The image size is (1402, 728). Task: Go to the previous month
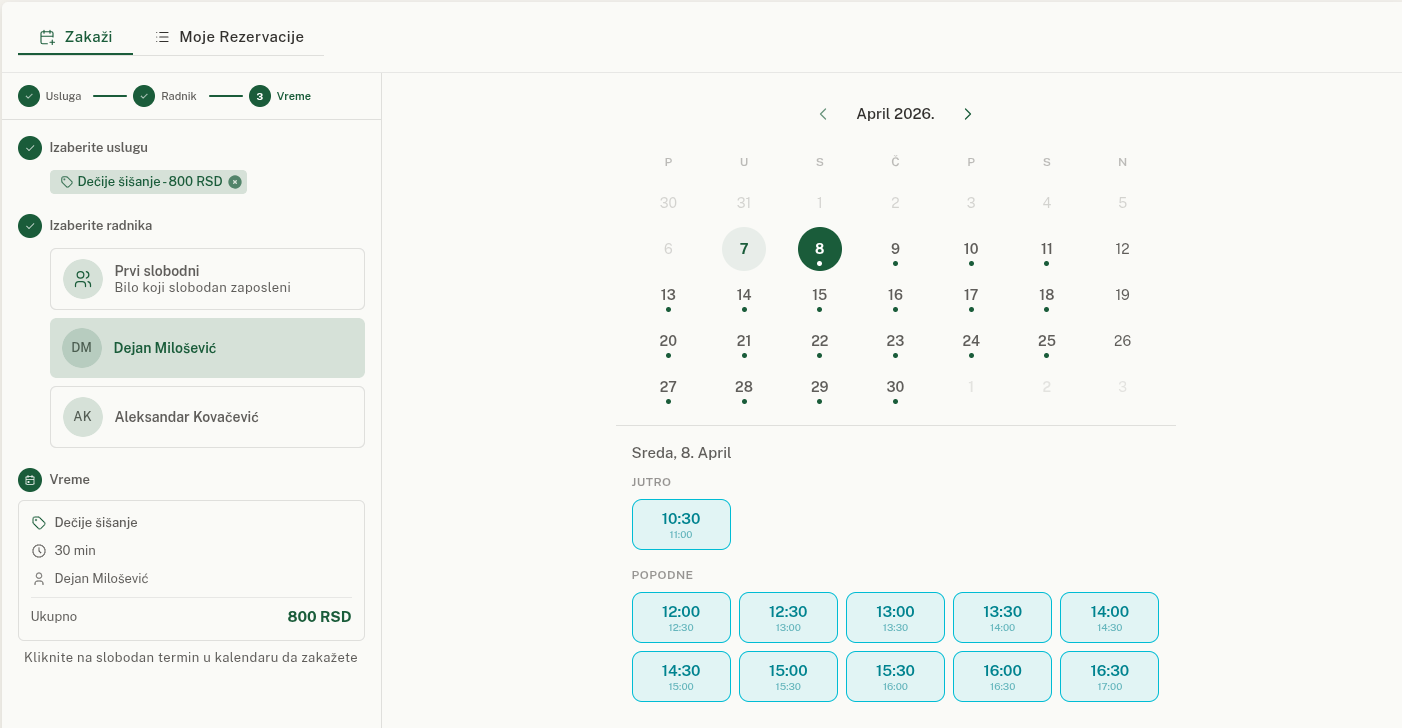pos(823,114)
